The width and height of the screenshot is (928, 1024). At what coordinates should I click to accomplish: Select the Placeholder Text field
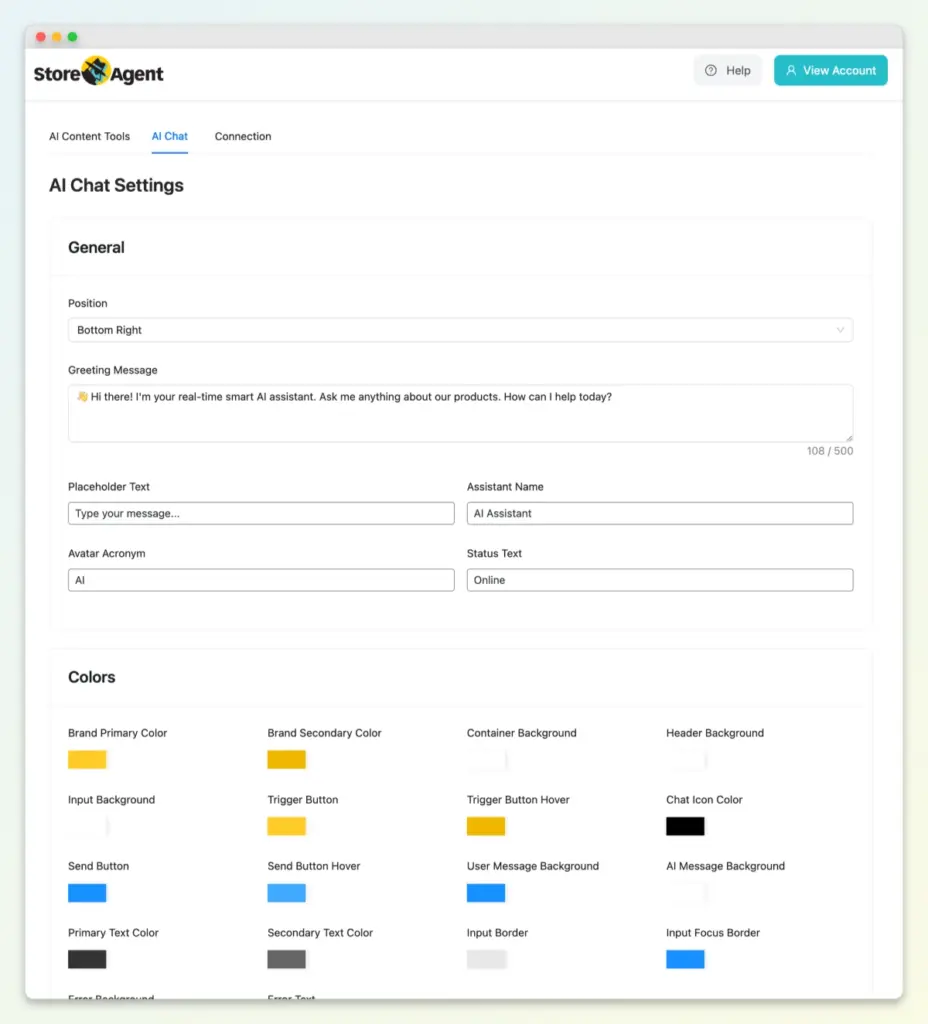(260, 513)
